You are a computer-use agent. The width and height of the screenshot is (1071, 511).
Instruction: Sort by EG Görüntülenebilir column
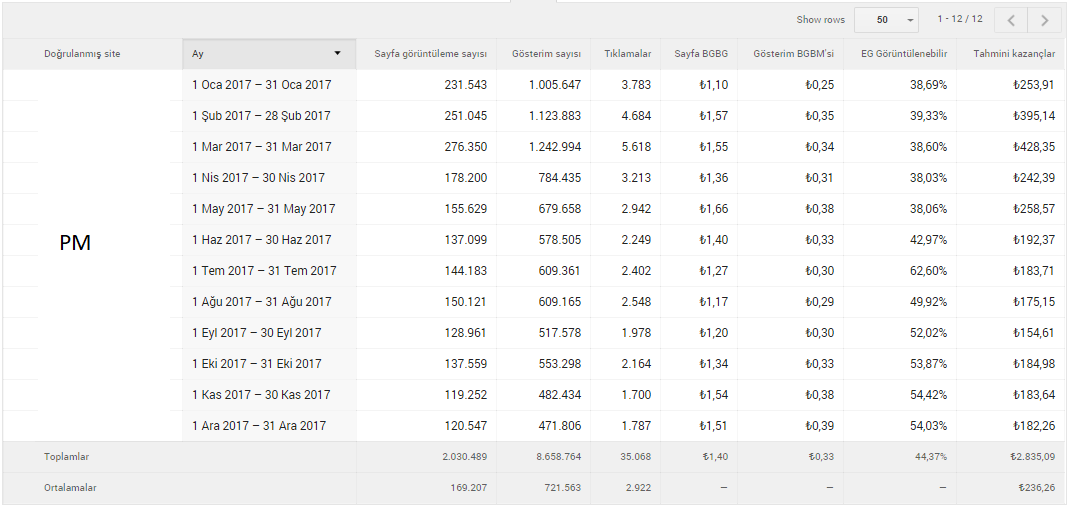tap(905, 54)
